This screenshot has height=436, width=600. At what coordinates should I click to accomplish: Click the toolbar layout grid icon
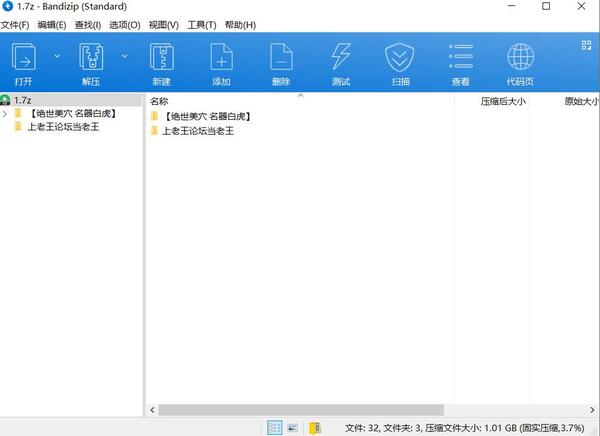[586, 45]
